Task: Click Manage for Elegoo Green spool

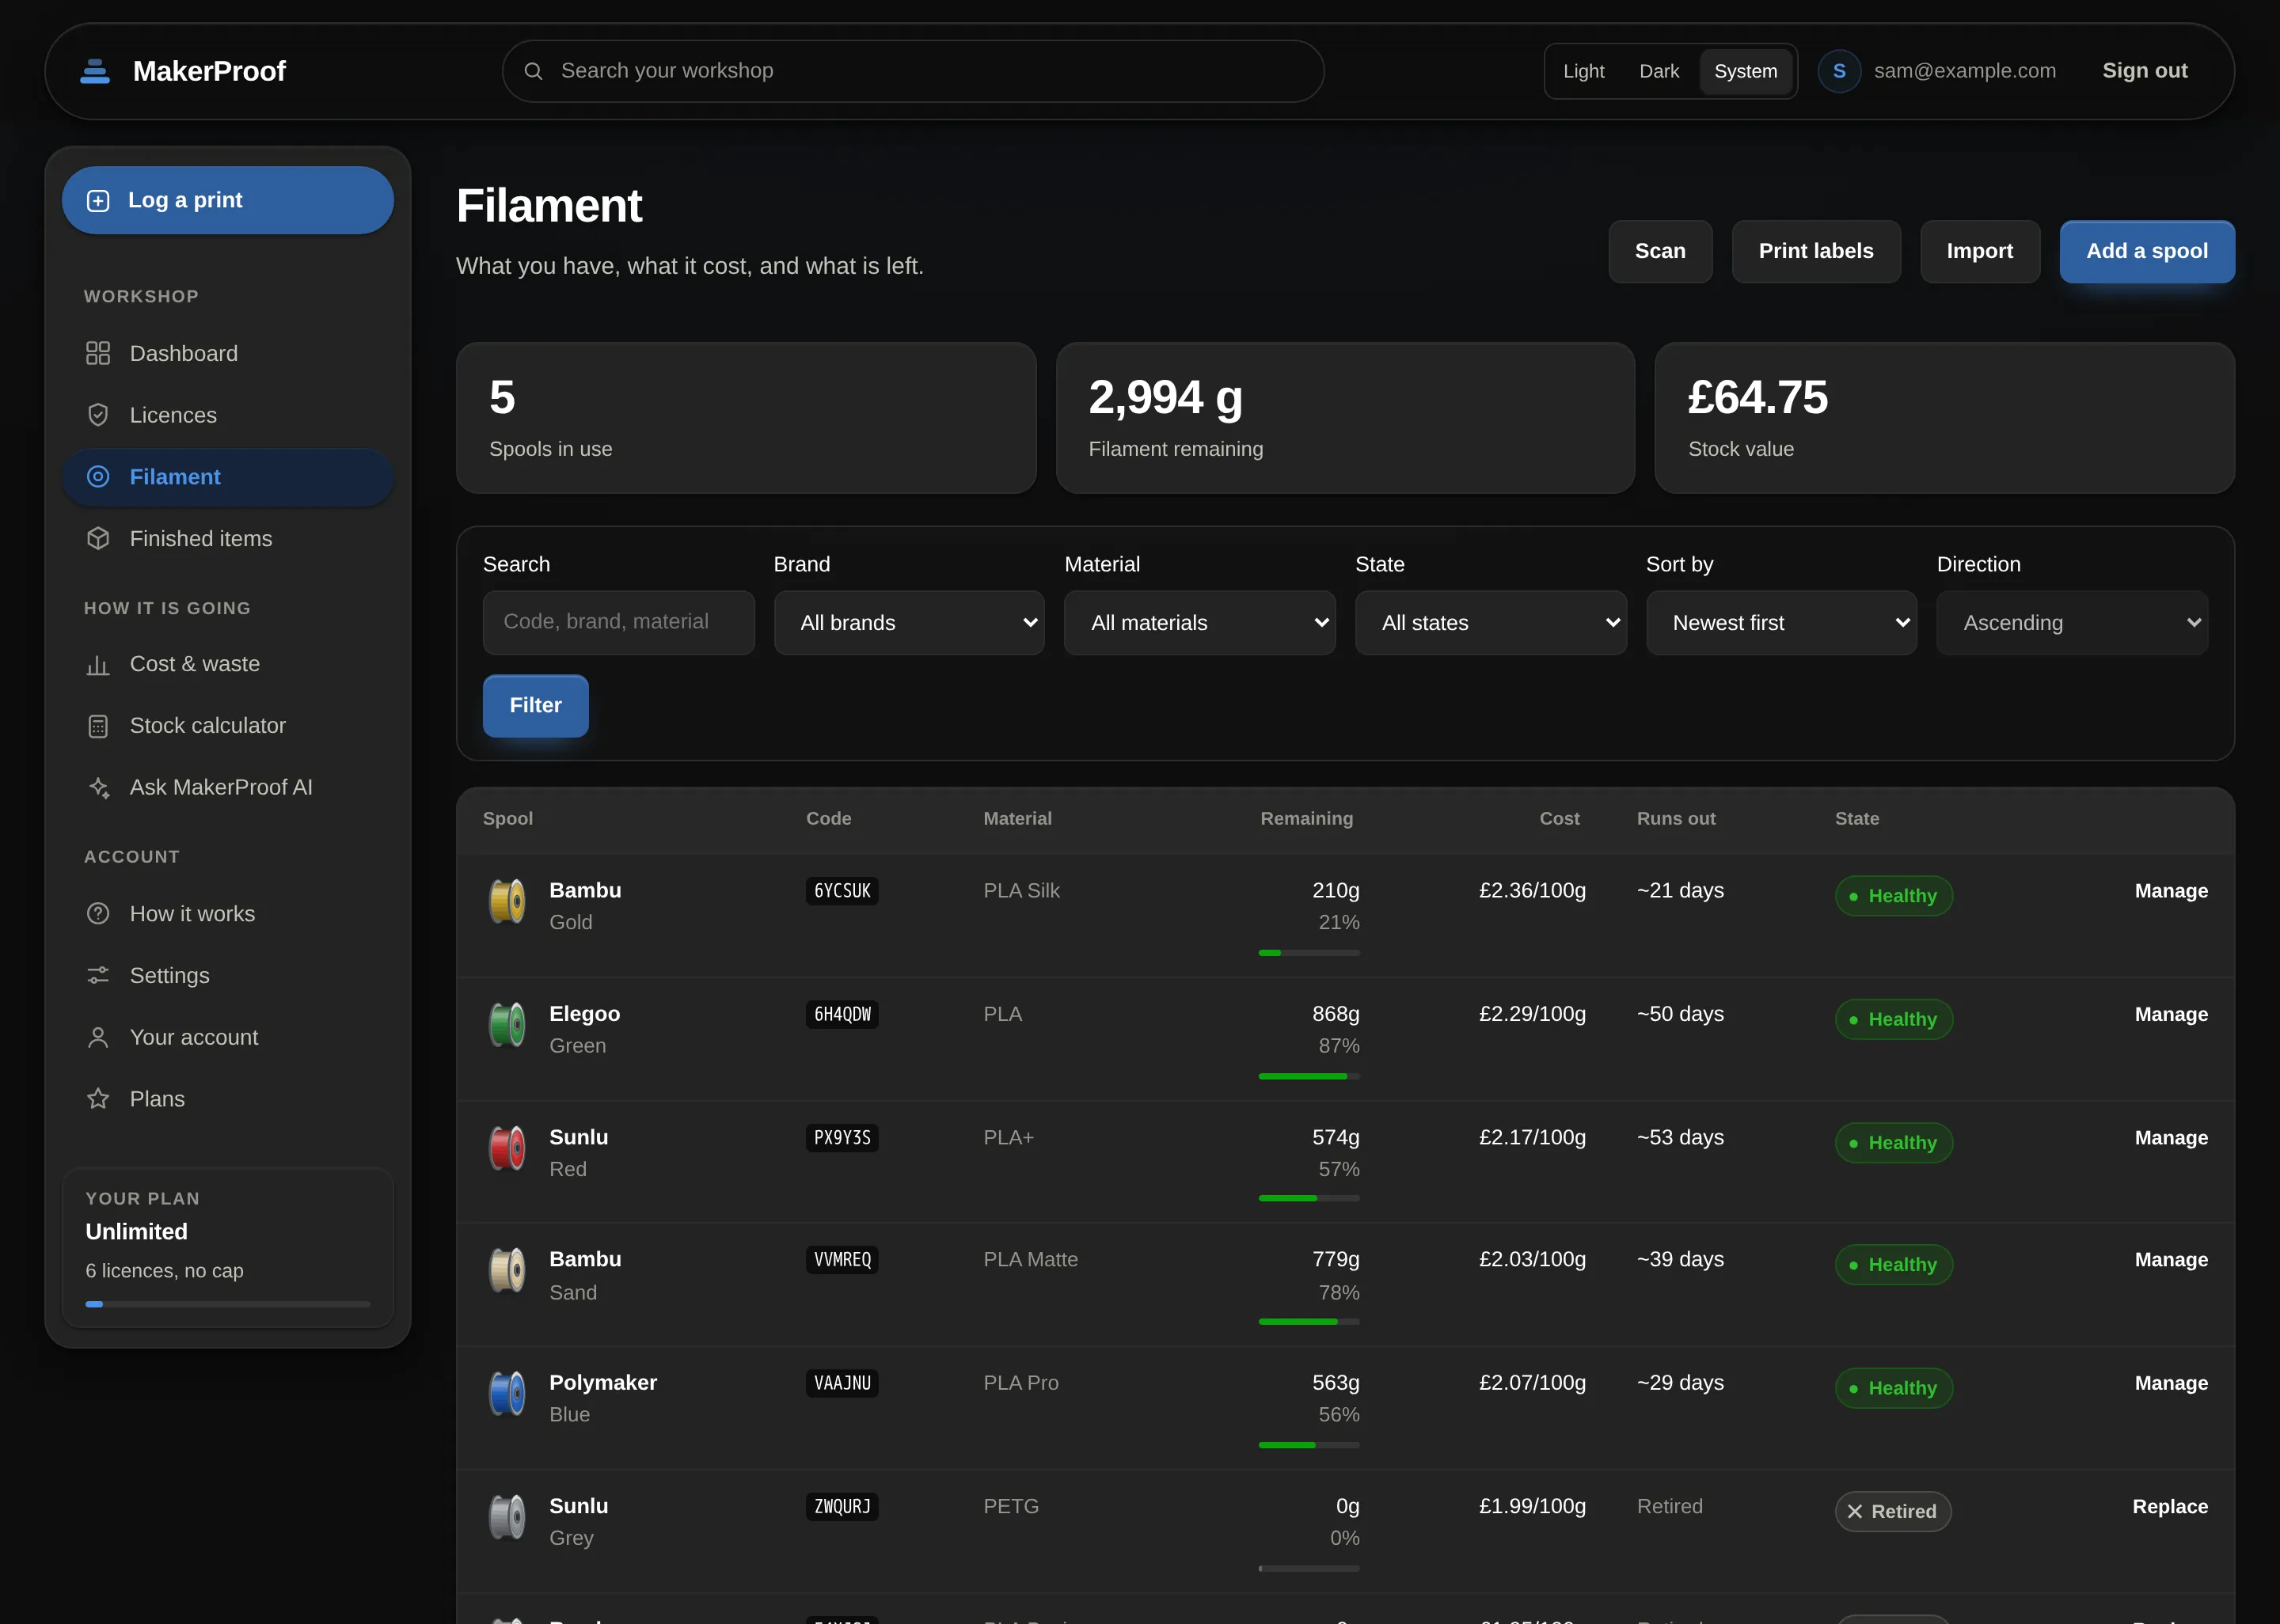Action: point(2171,1014)
